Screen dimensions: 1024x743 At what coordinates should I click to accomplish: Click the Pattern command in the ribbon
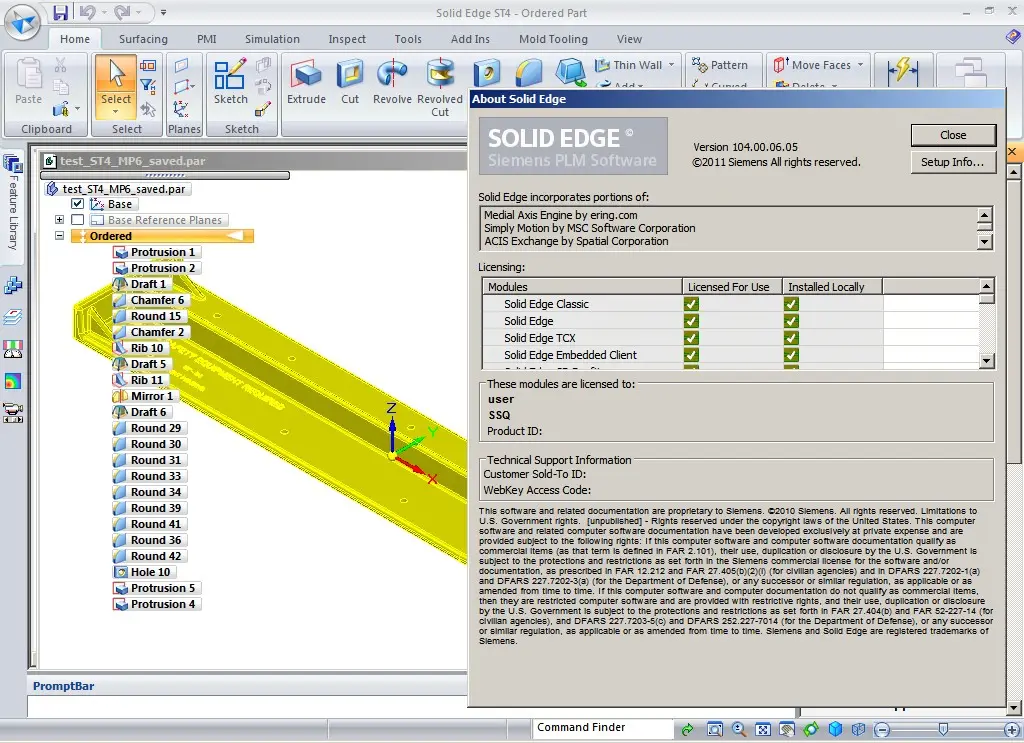pos(720,65)
